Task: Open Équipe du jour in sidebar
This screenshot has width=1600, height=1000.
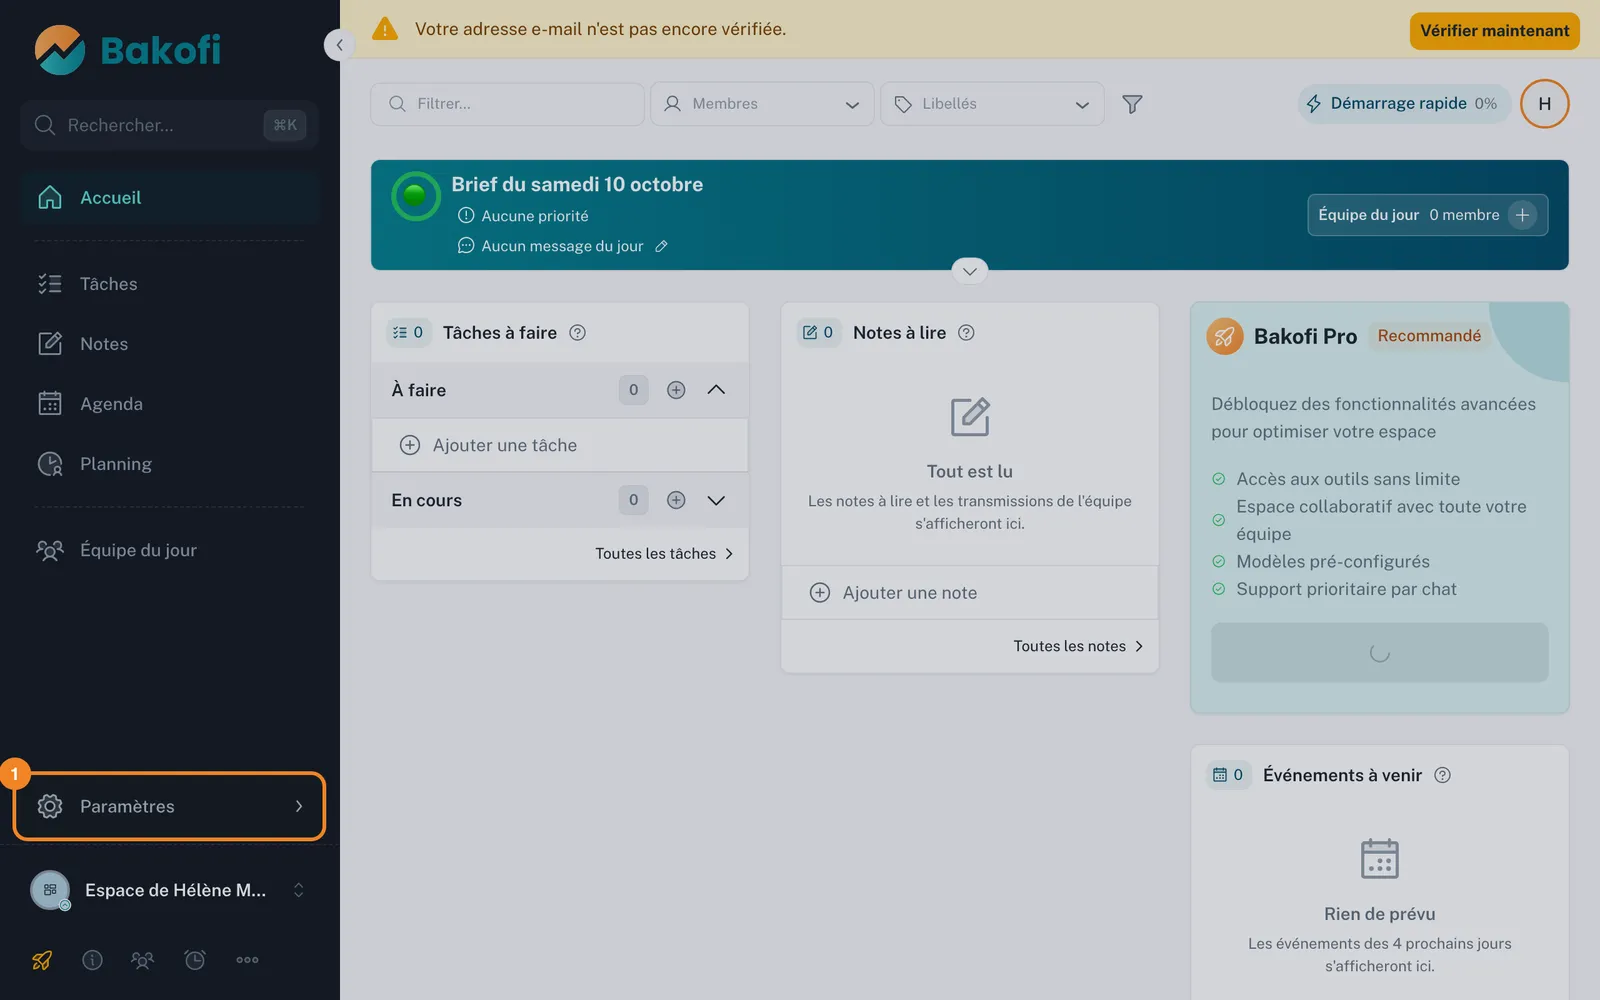Action: click(x=169, y=550)
